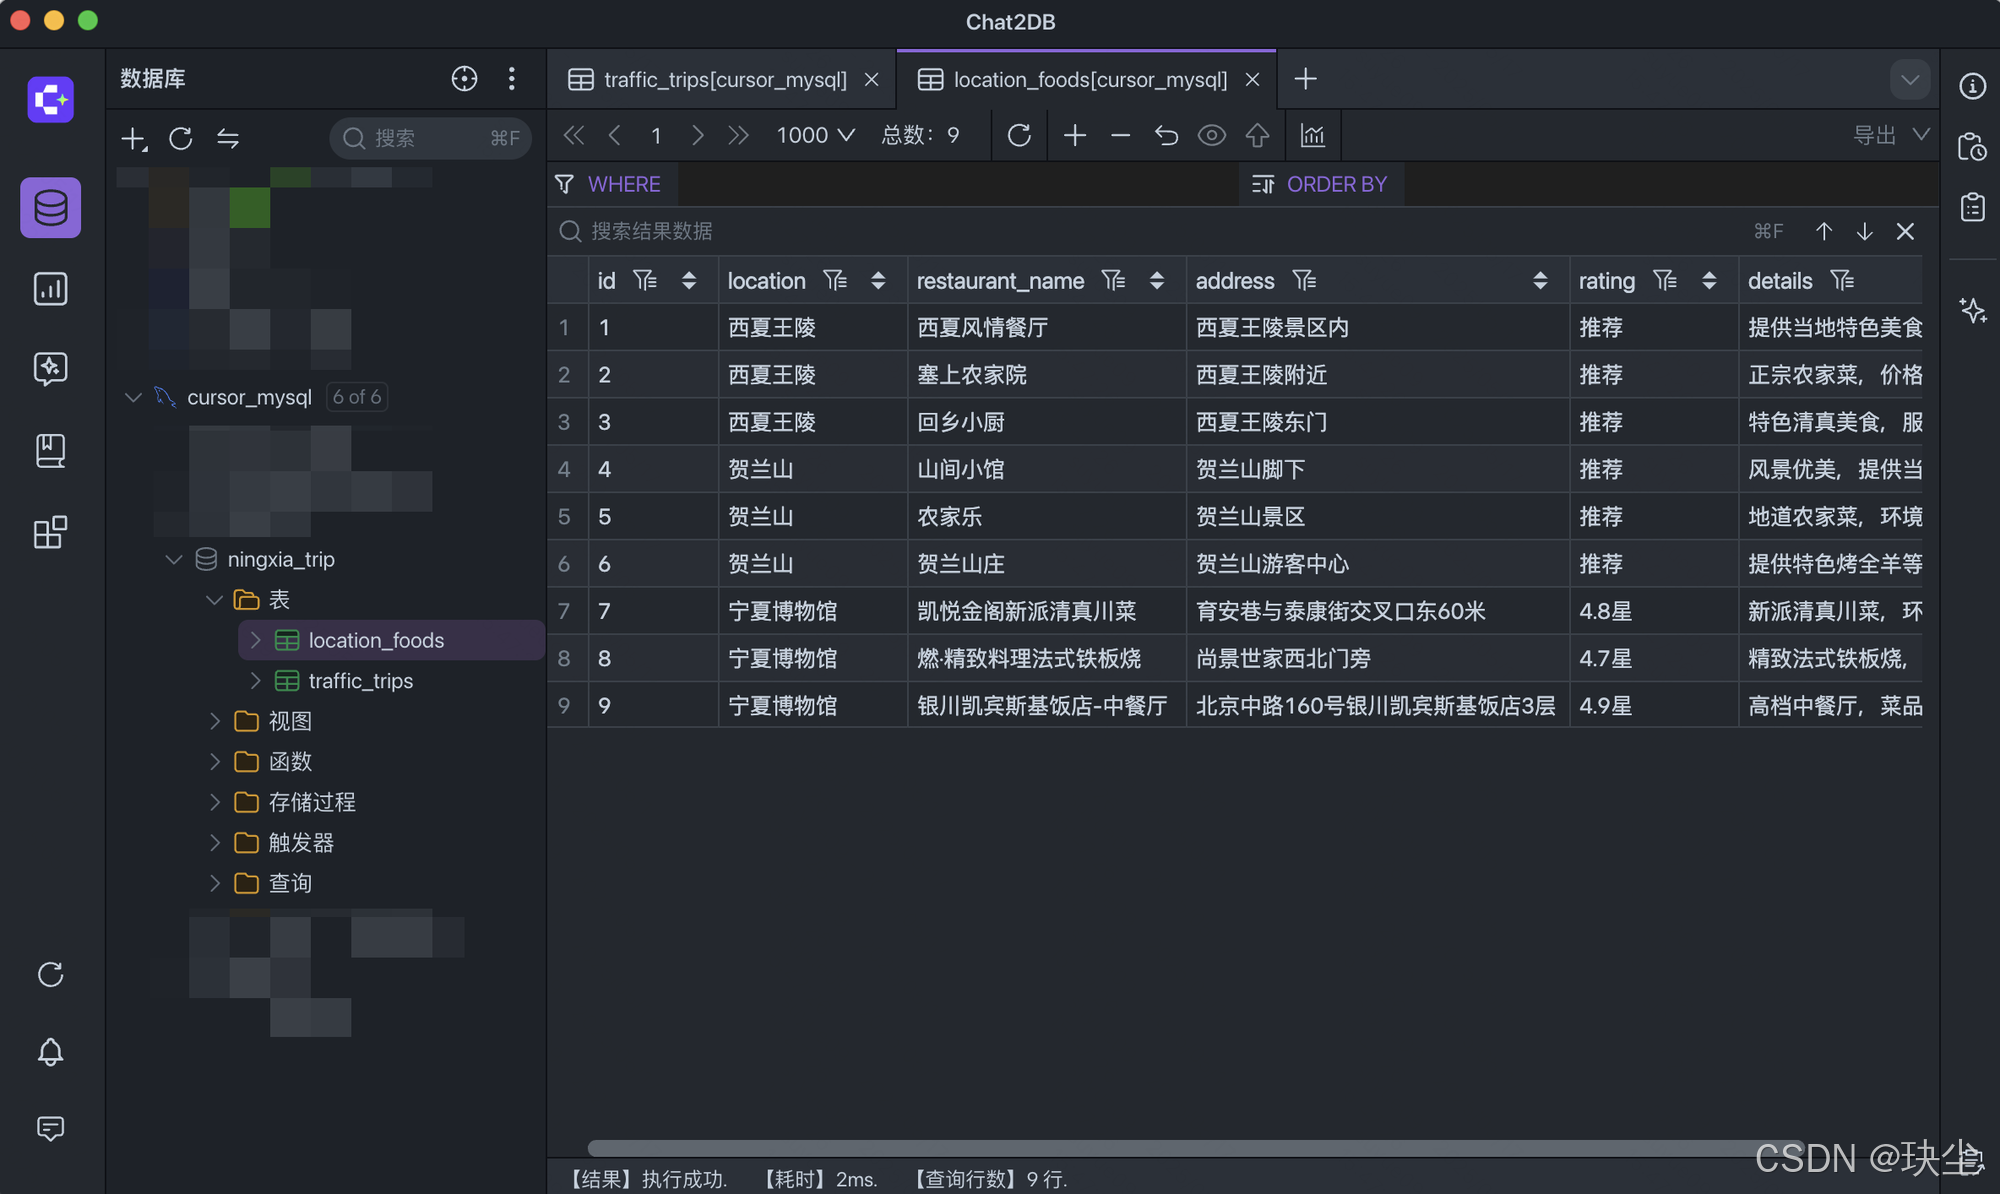
Task: Click the undo changes arrow icon
Action: click(x=1166, y=135)
